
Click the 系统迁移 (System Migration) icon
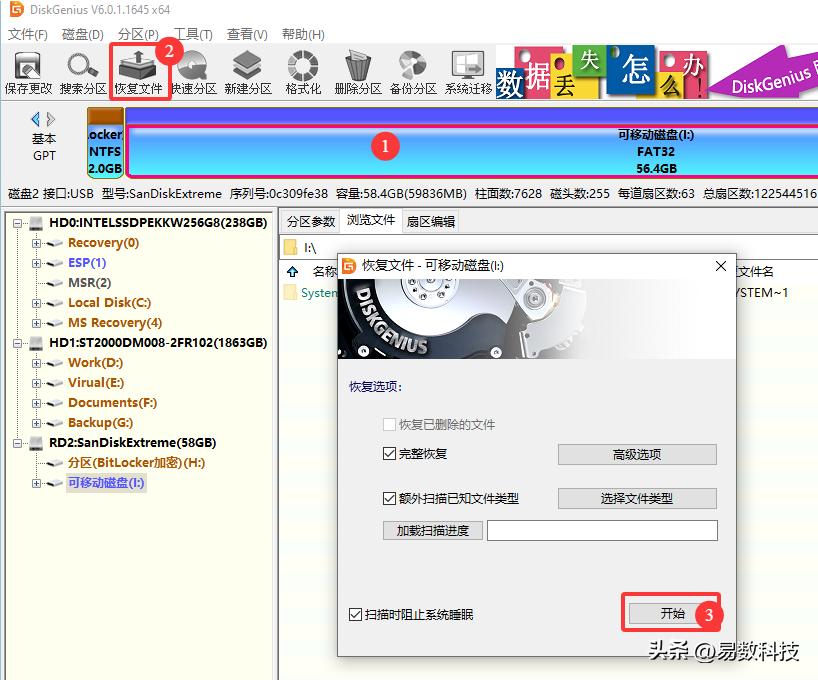(x=468, y=71)
